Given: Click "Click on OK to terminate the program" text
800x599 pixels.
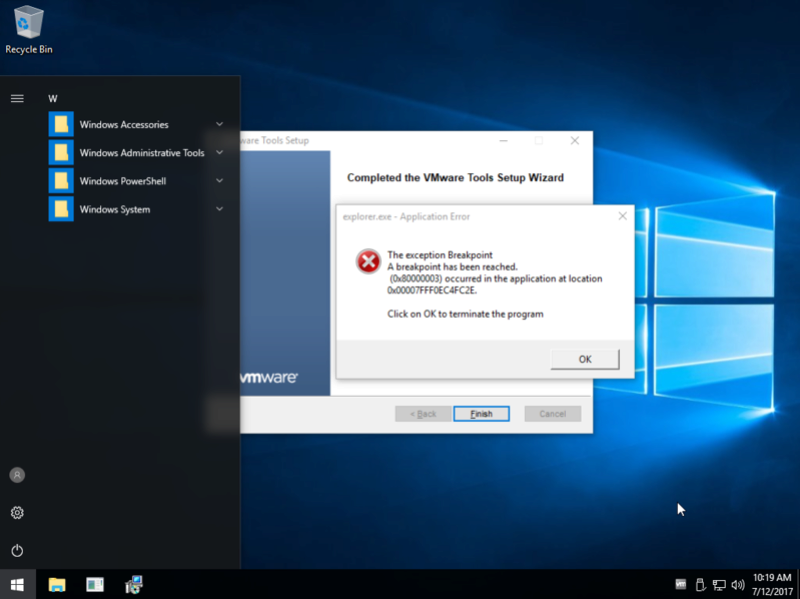Looking at the screenshot, I should coord(465,314).
